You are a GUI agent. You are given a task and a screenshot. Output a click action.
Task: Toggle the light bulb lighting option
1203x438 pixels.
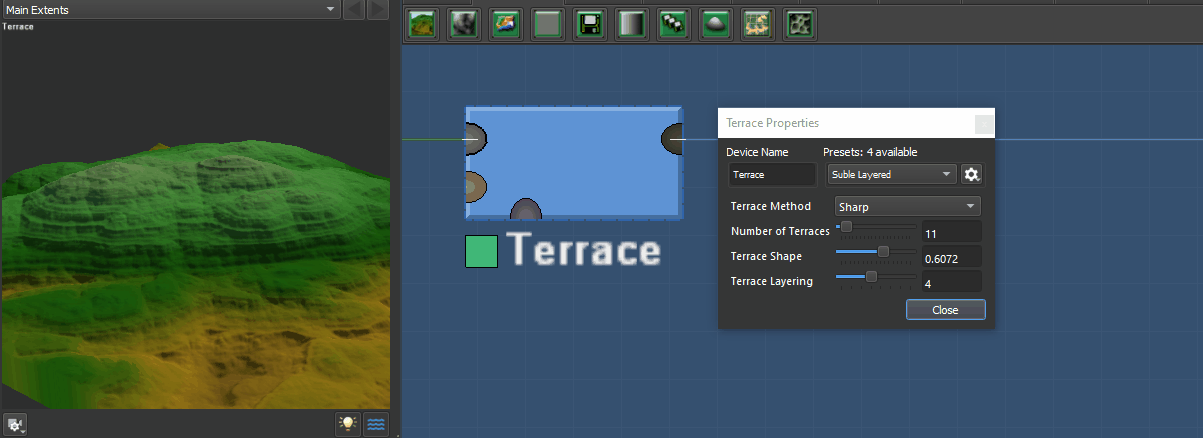click(x=347, y=423)
